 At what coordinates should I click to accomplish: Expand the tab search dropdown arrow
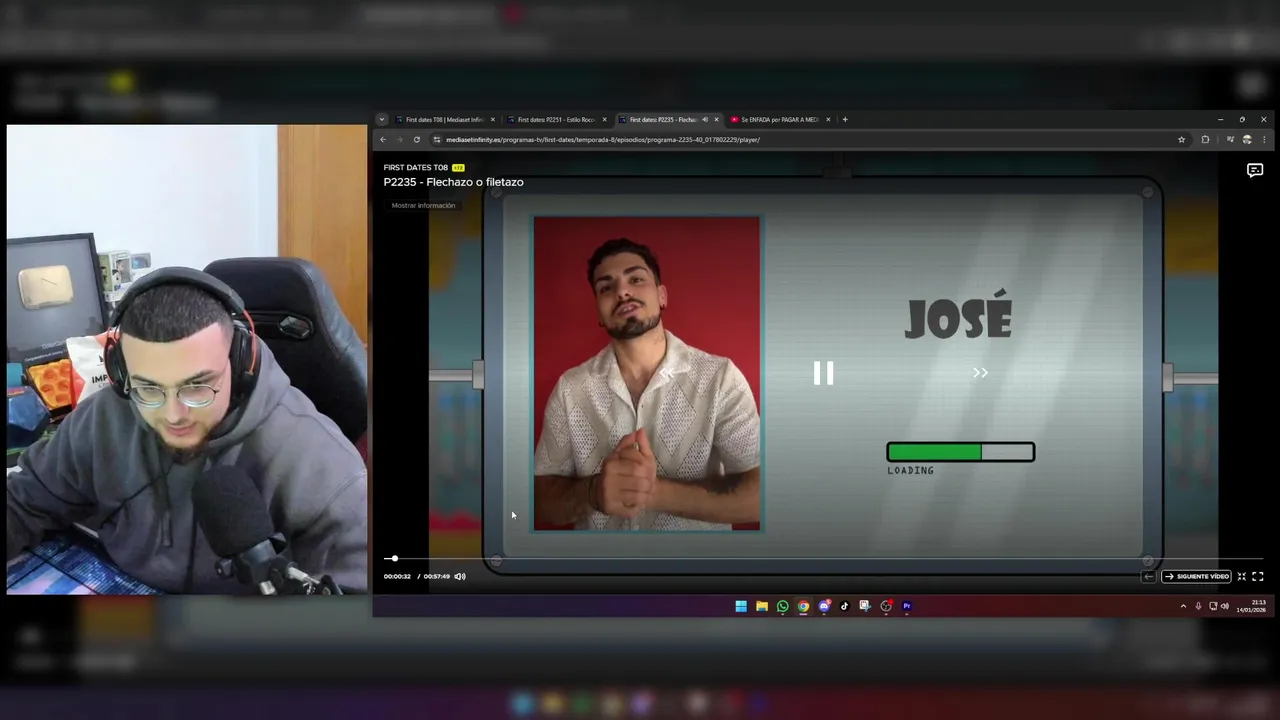(381, 119)
